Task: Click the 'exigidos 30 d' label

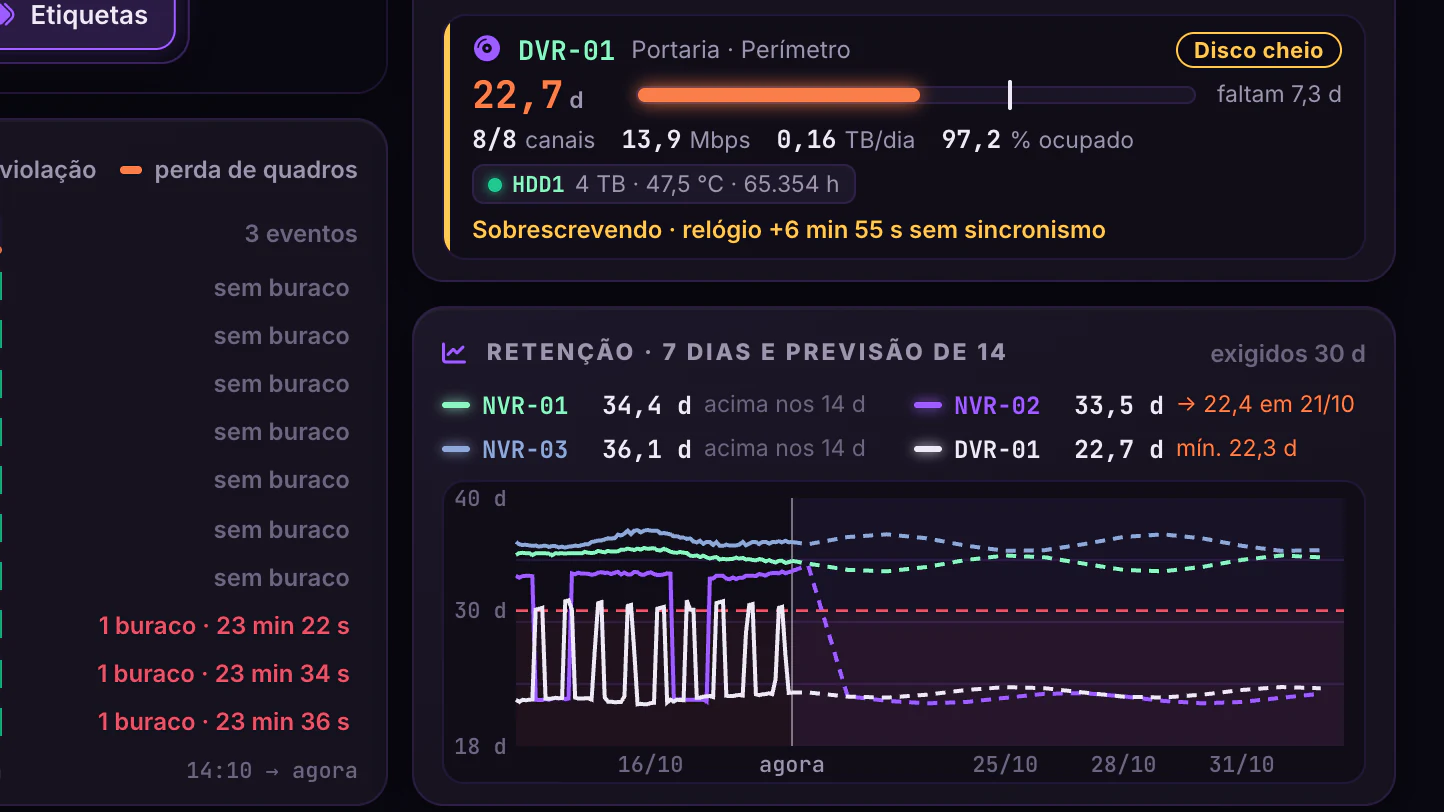Action: (x=1288, y=354)
